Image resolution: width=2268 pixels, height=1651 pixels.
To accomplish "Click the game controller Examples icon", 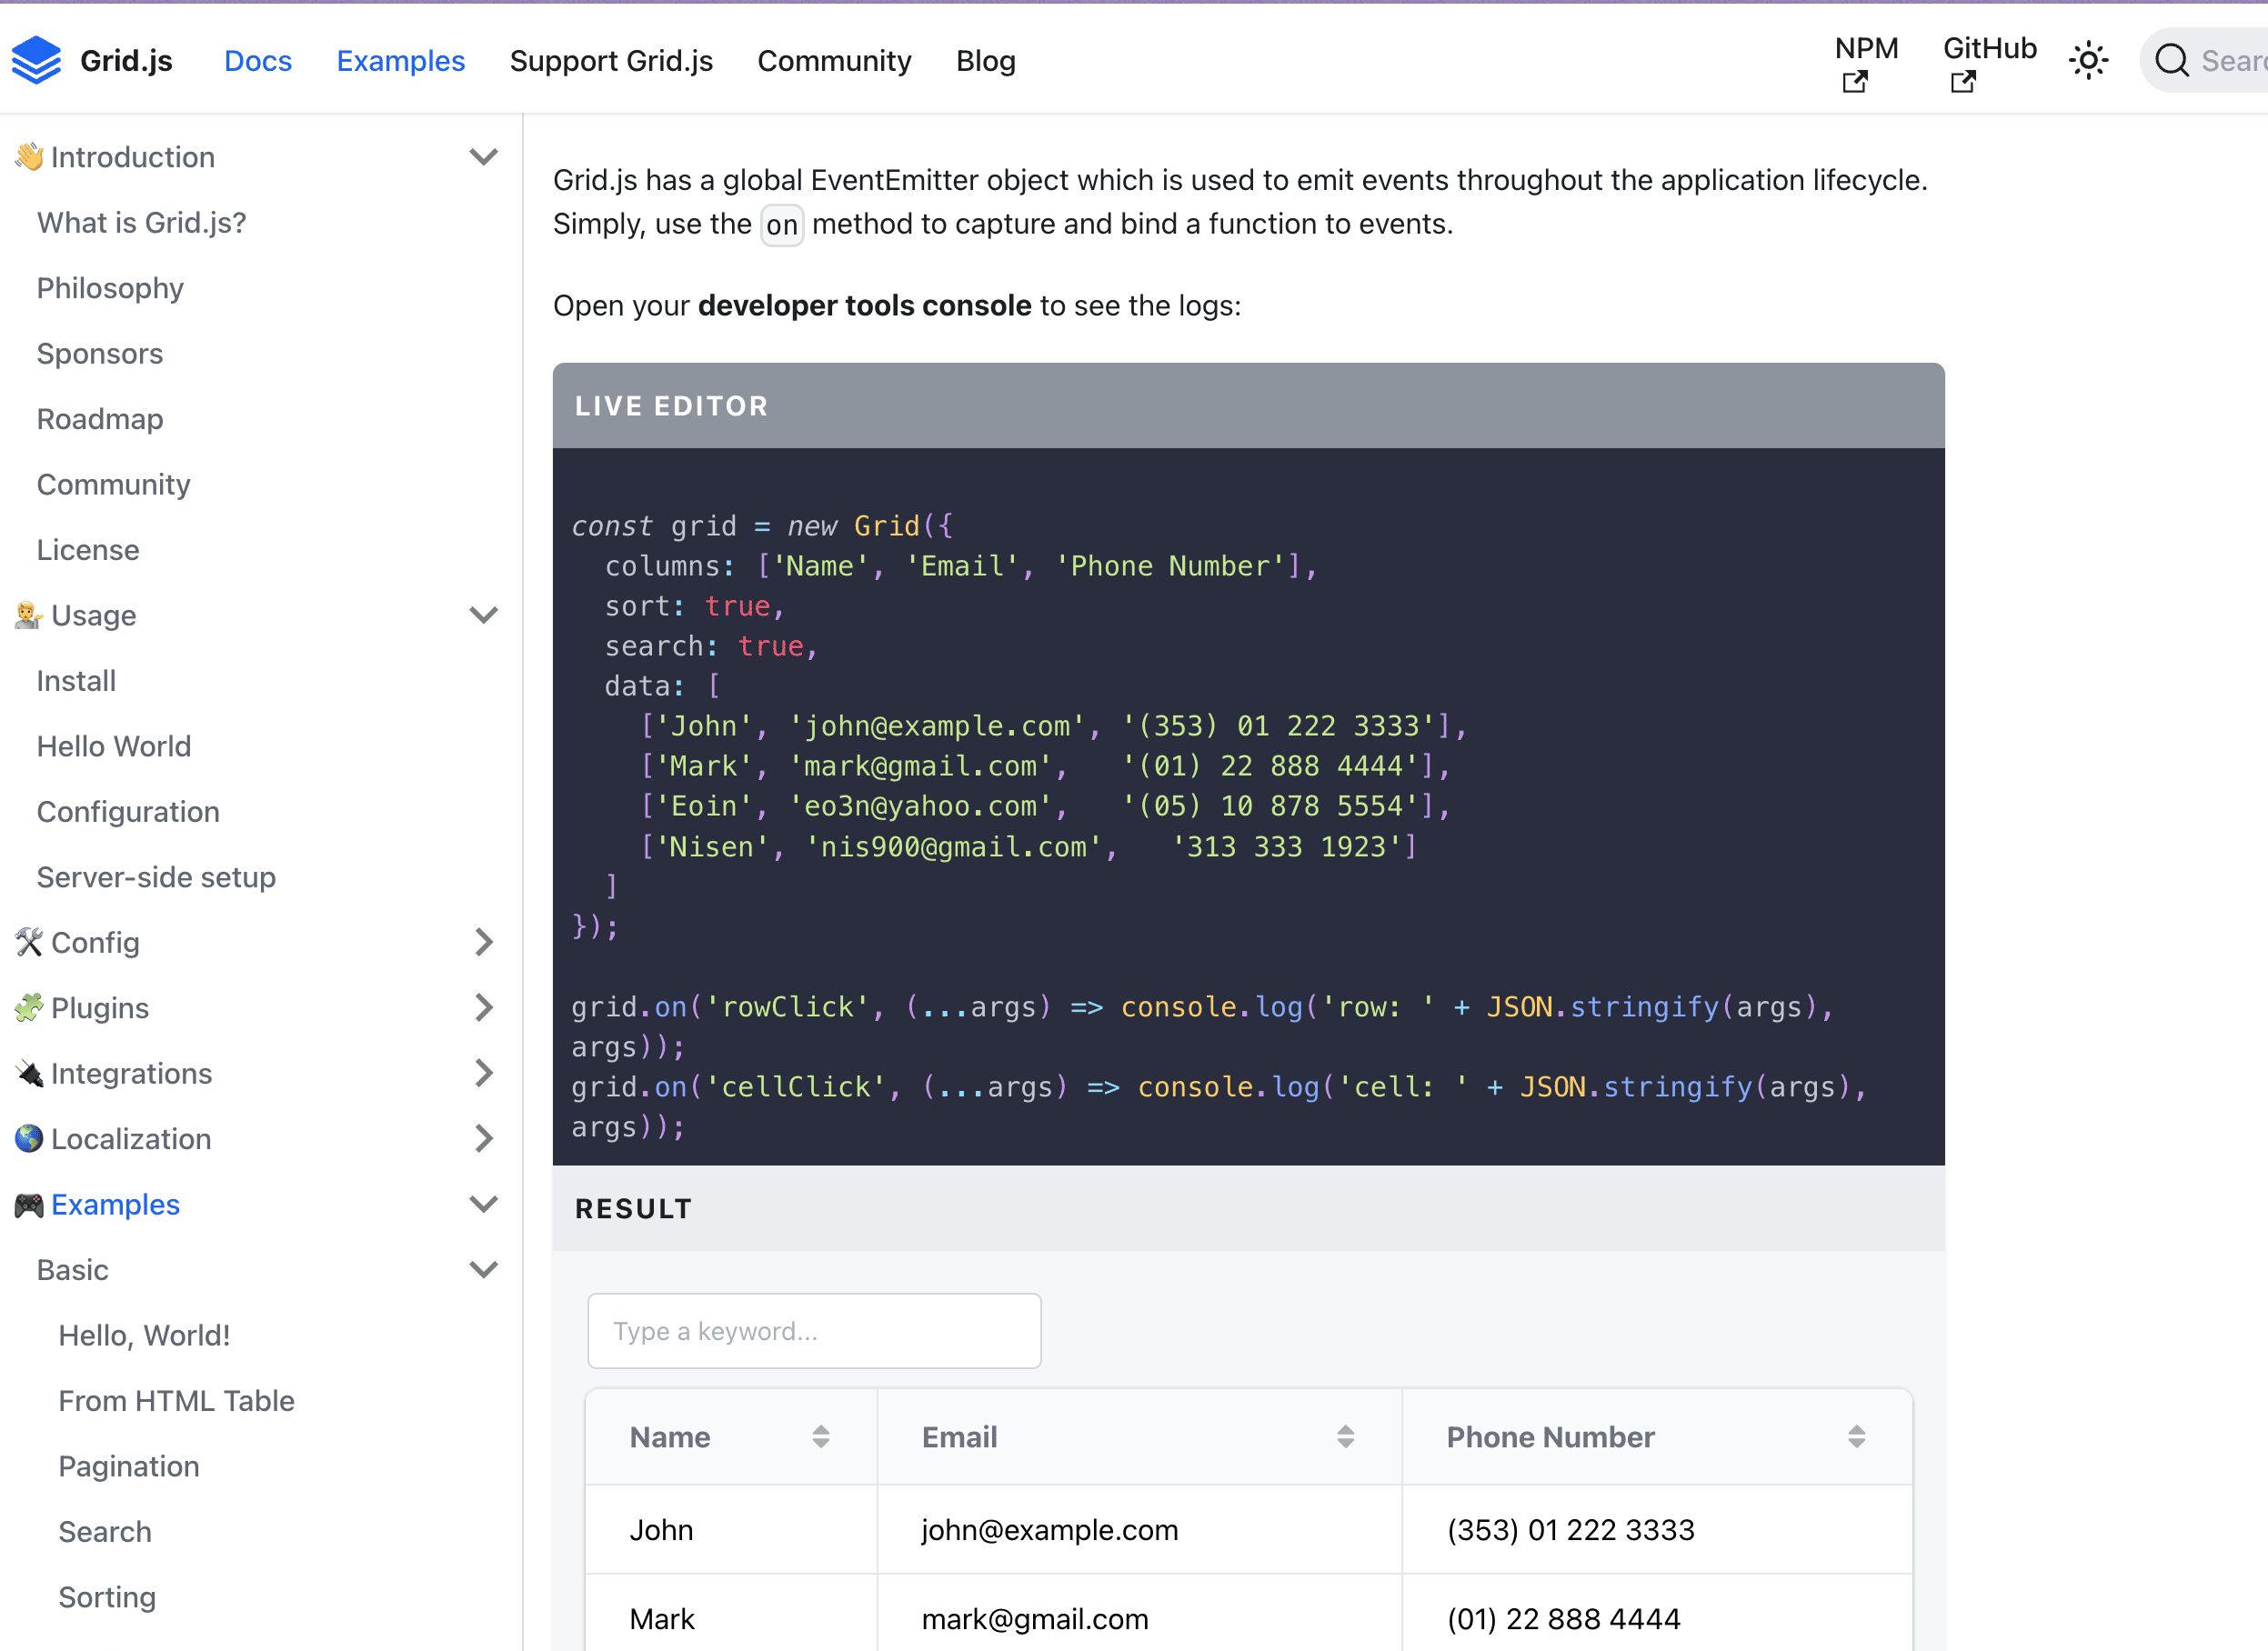I will click(28, 1205).
